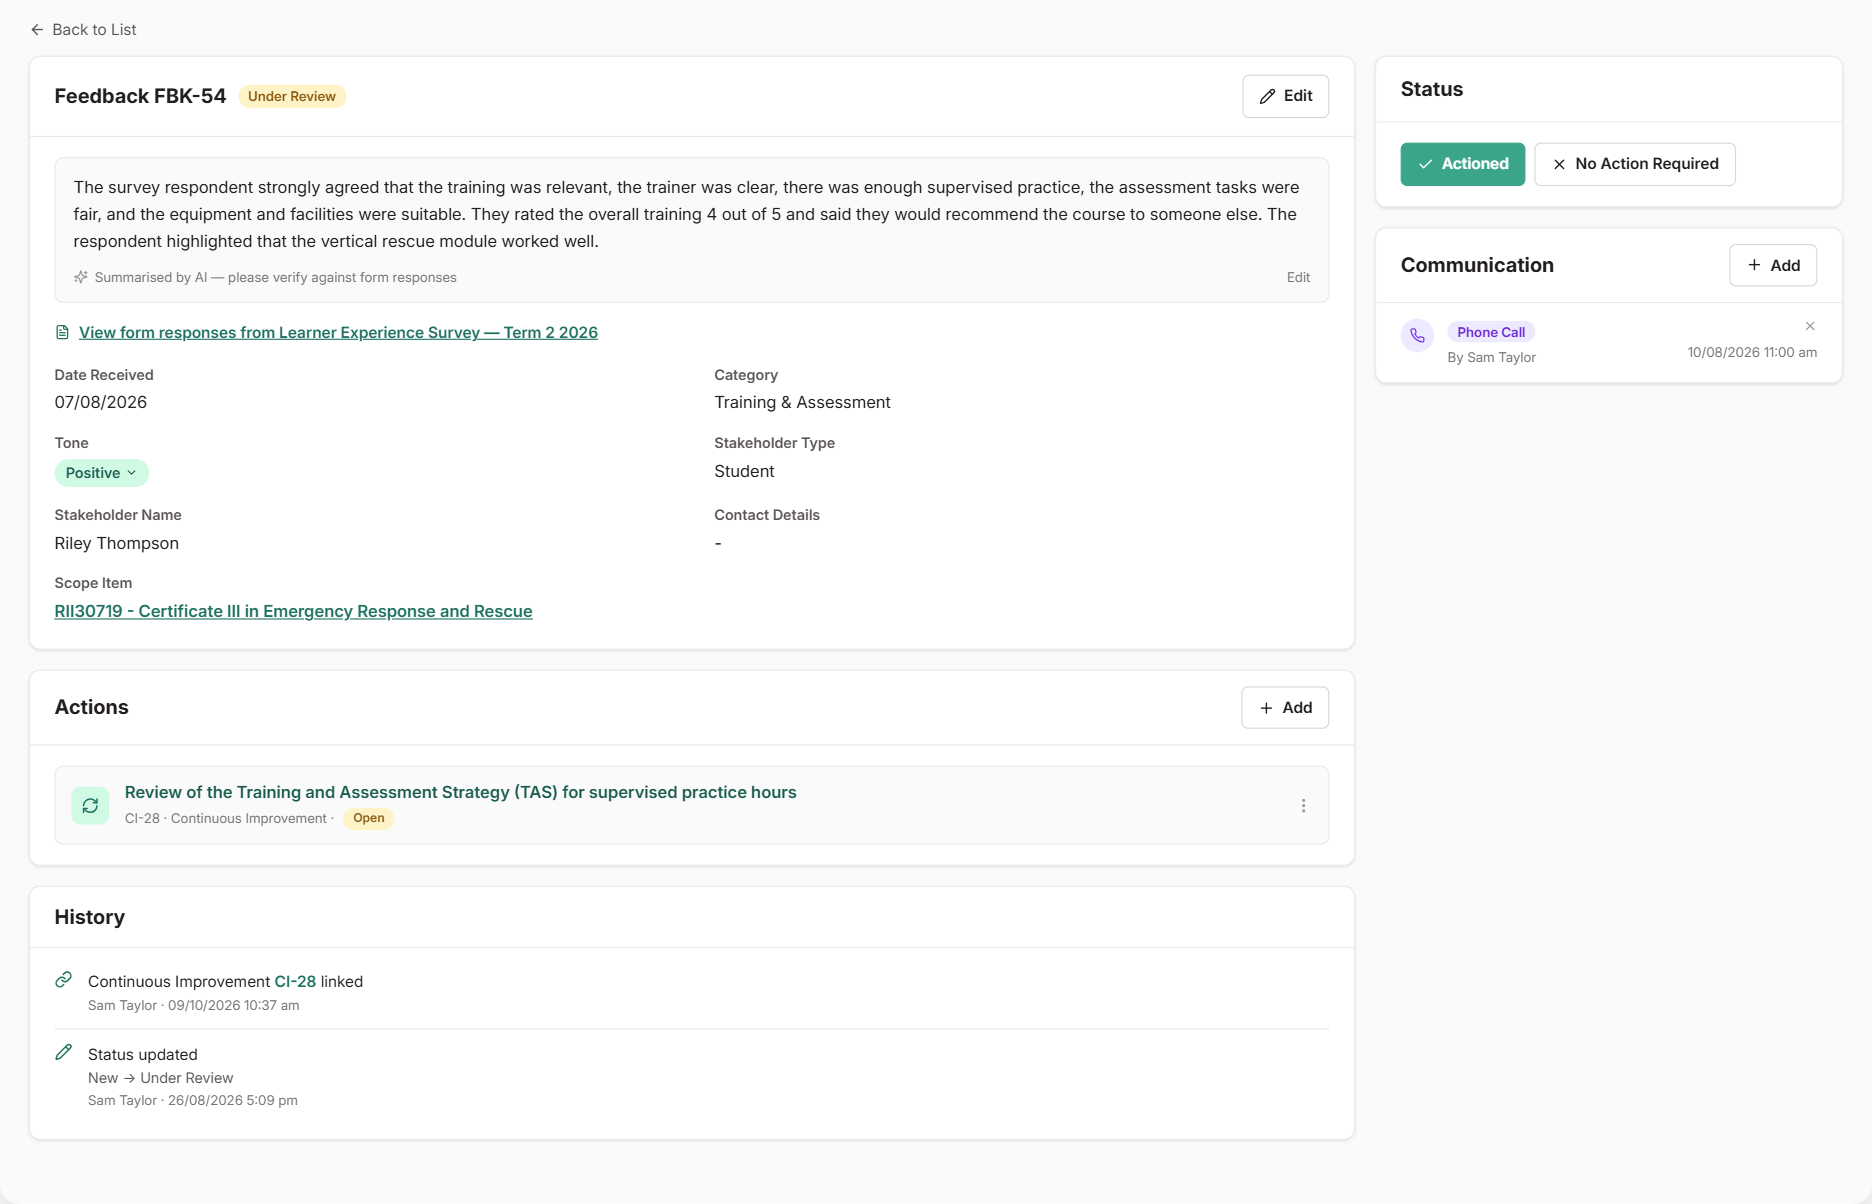Open RII30719 Certificate III scope item link
Viewport: 1872px width, 1204px height.
pyautogui.click(x=293, y=611)
